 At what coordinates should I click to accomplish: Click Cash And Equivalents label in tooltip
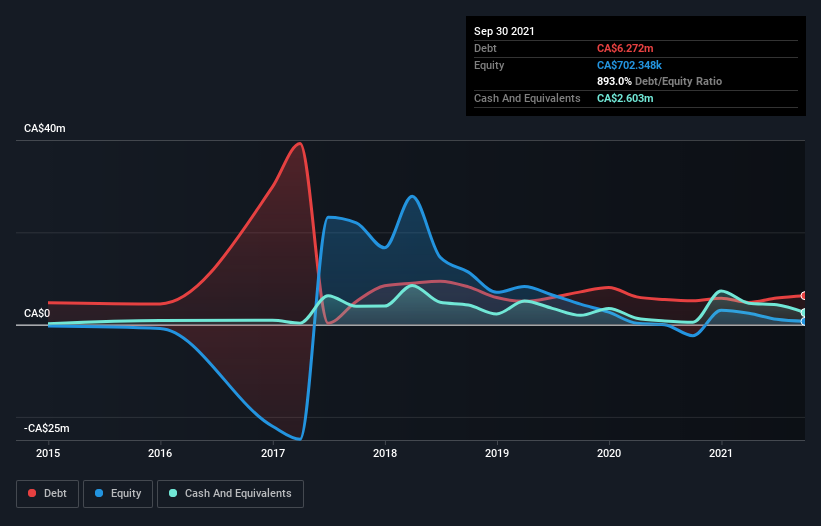[527, 98]
